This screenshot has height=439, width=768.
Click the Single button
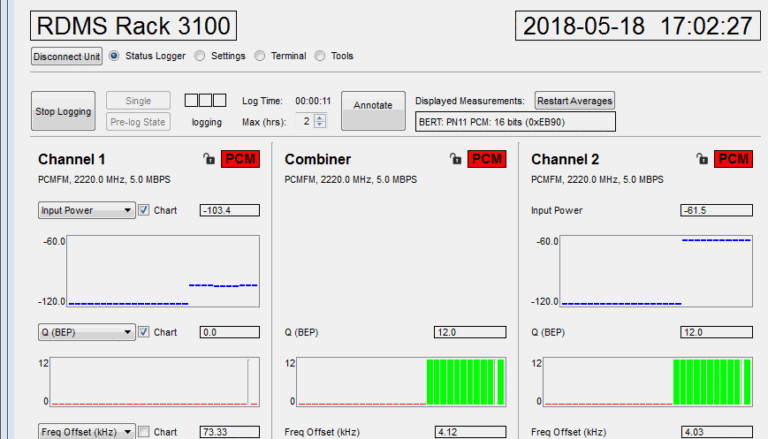(x=138, y=100)
